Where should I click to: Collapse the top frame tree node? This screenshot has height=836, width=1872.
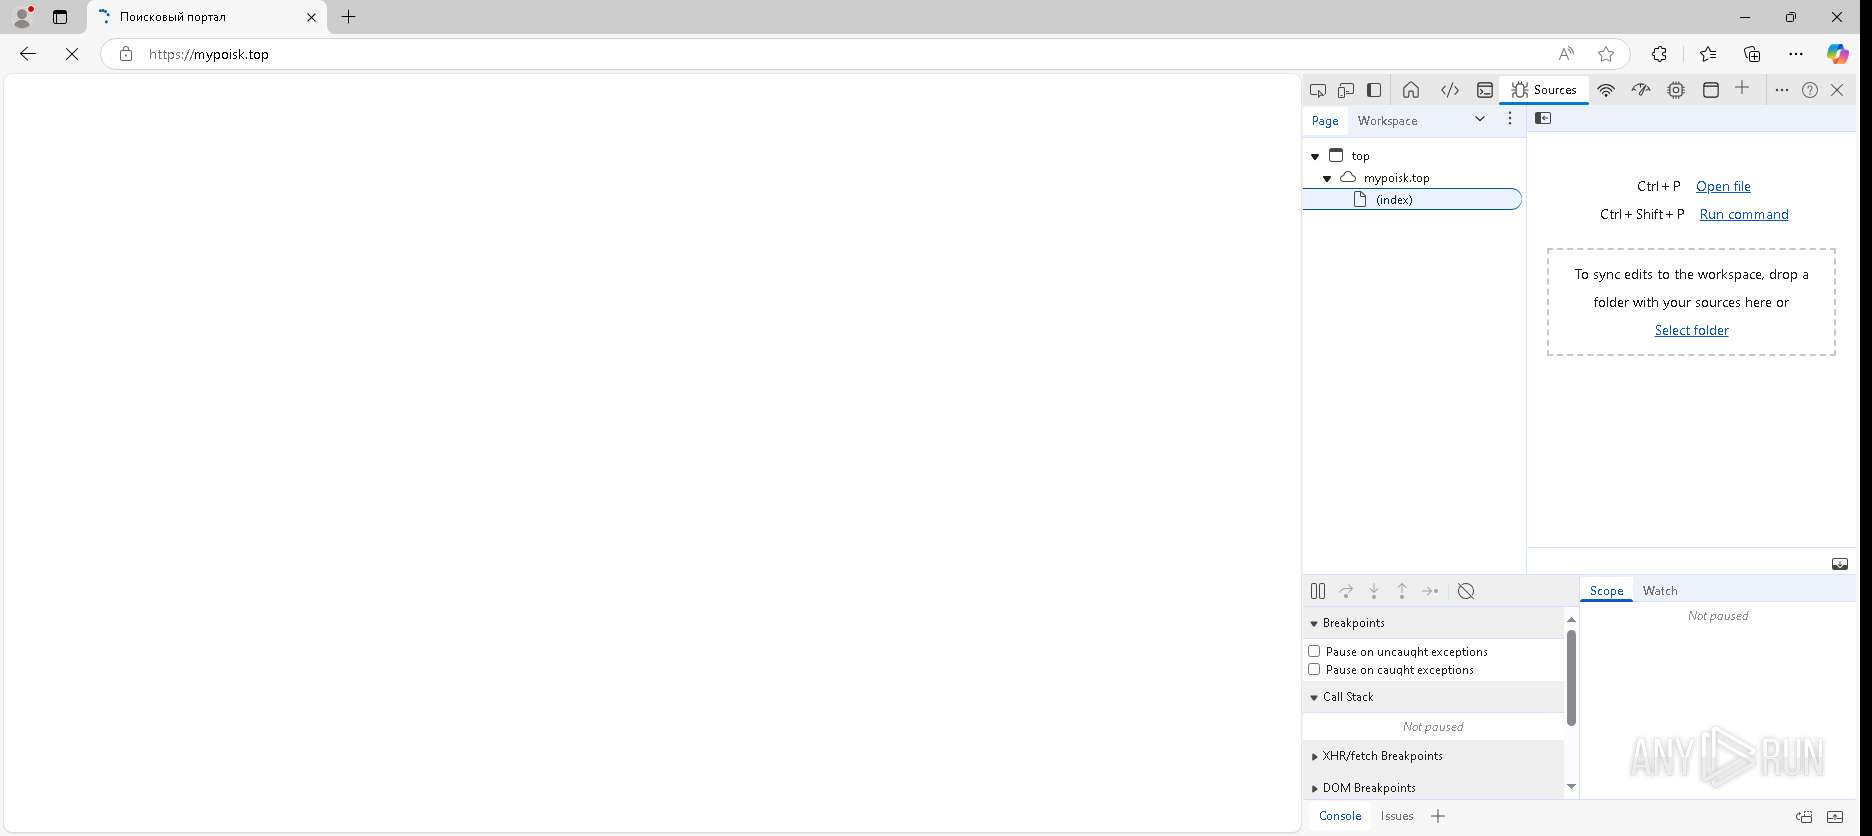(x=1315, y=156)
